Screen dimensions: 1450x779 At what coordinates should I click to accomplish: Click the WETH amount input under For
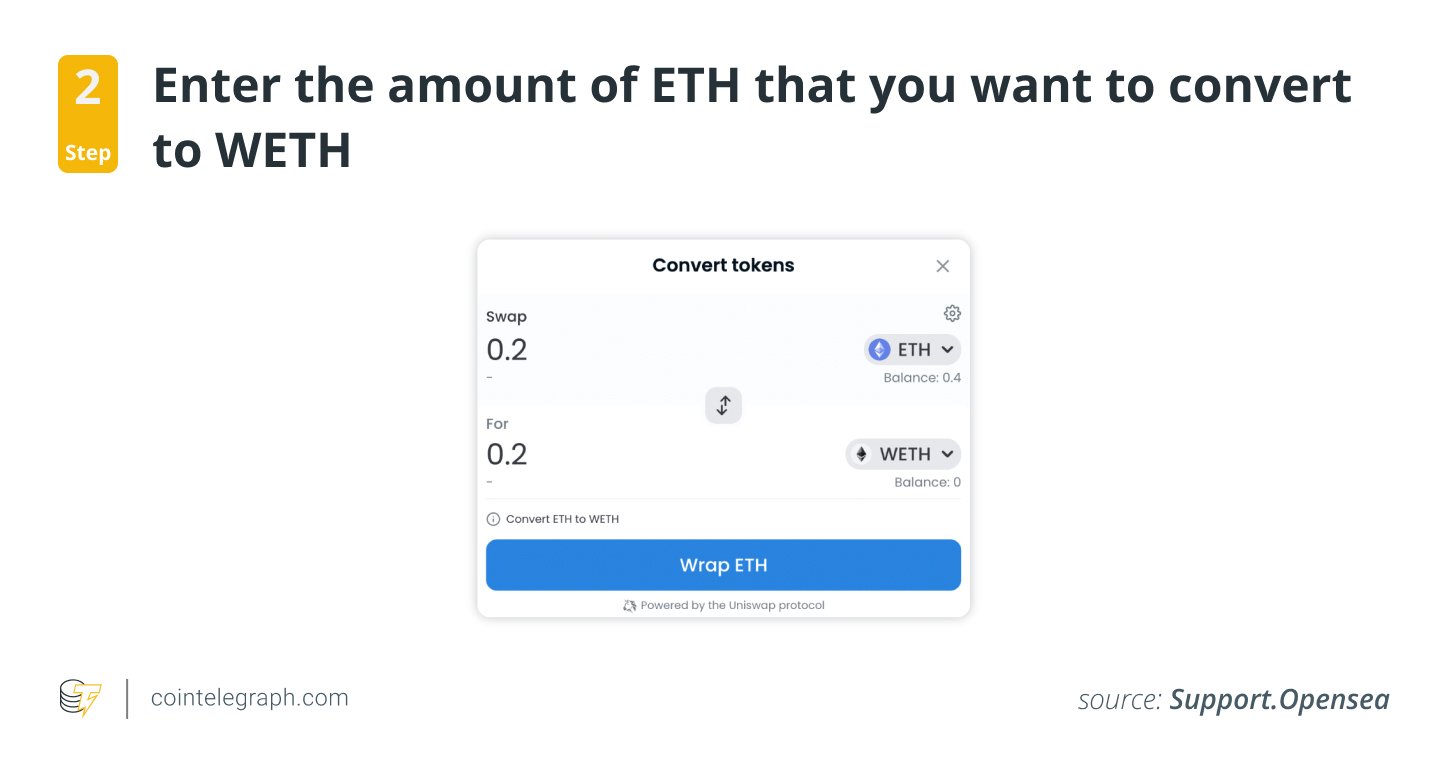[x=506, y=453]
